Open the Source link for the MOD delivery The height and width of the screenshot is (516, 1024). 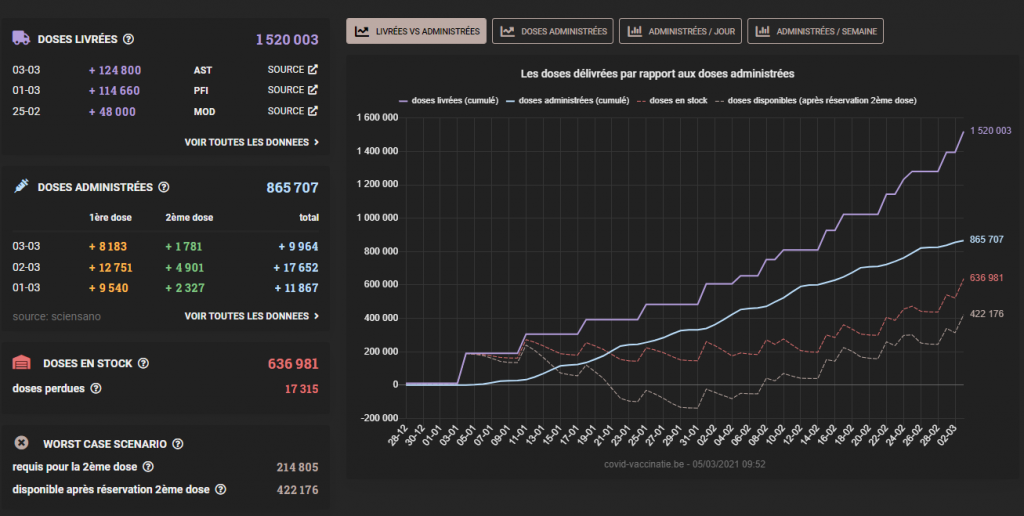tap(292, 111)
